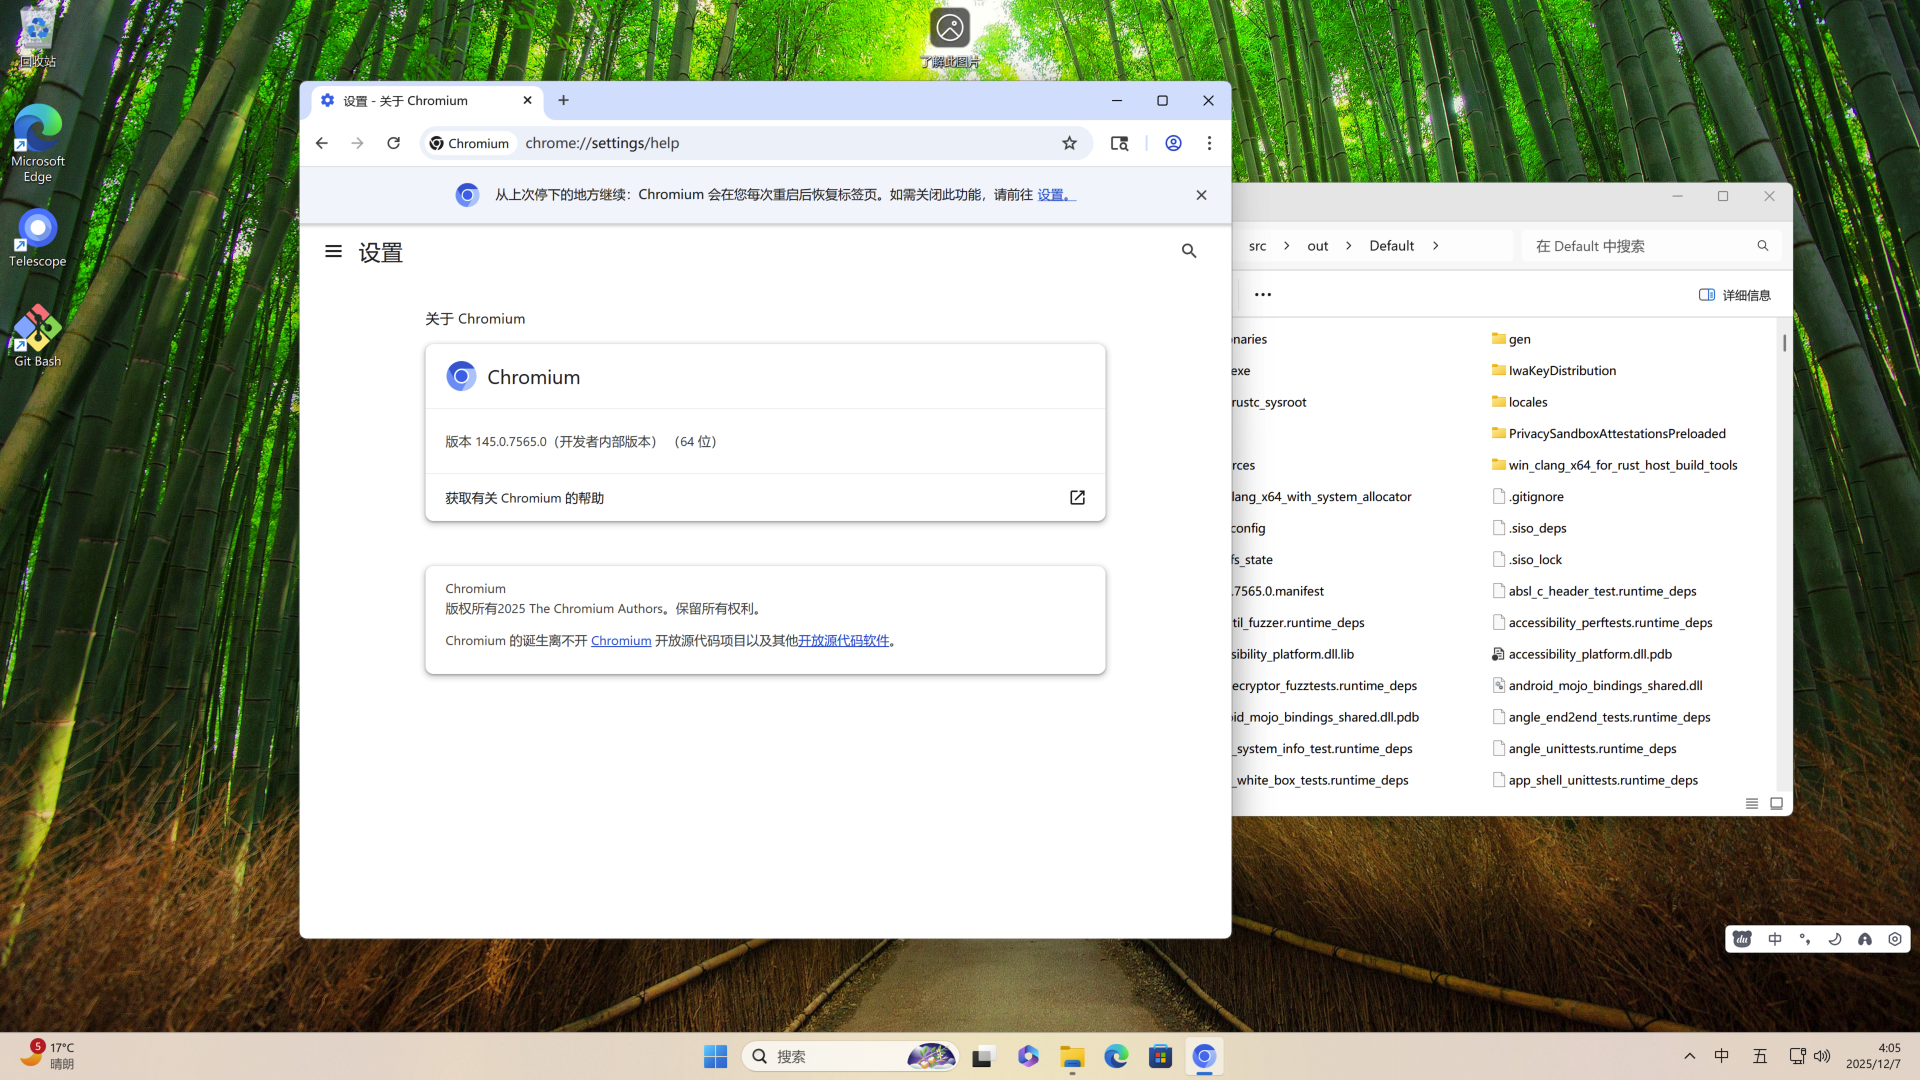Click the Default folder search box
This screenshot has width=1920, height=1080.
[x=1640, y=246]
